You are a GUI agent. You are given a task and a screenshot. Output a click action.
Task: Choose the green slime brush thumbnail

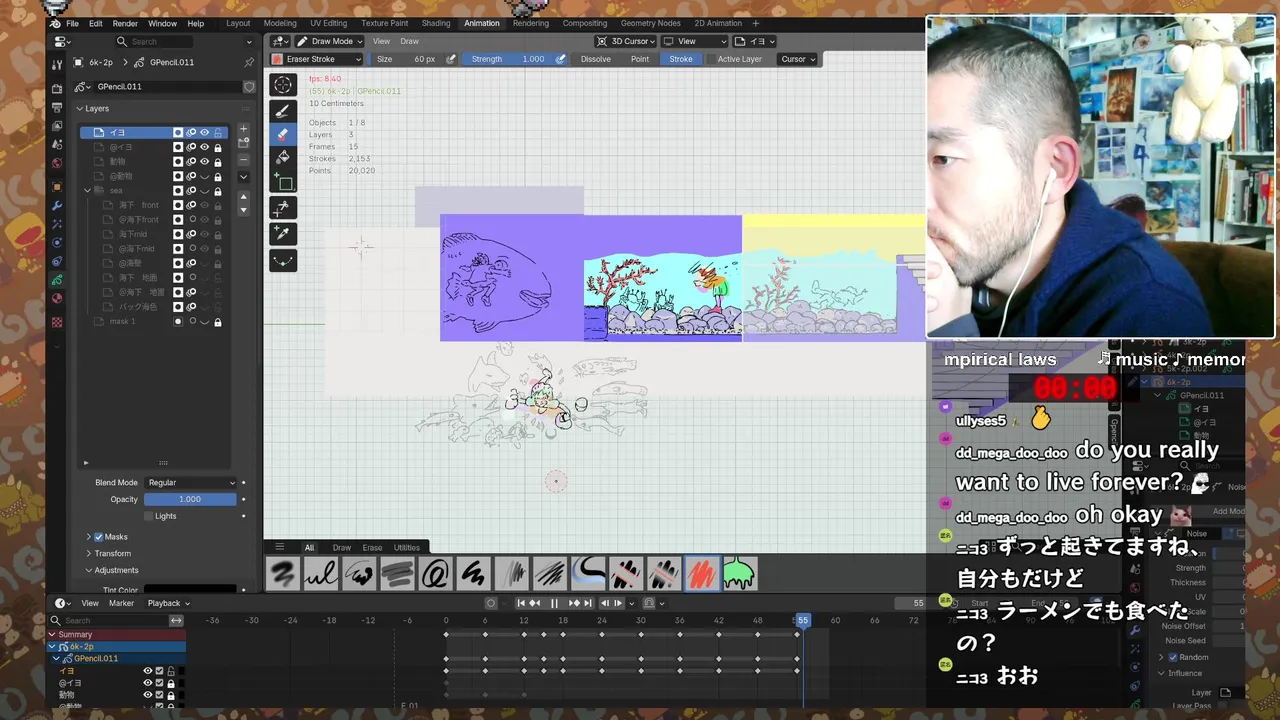pos(740,574)
